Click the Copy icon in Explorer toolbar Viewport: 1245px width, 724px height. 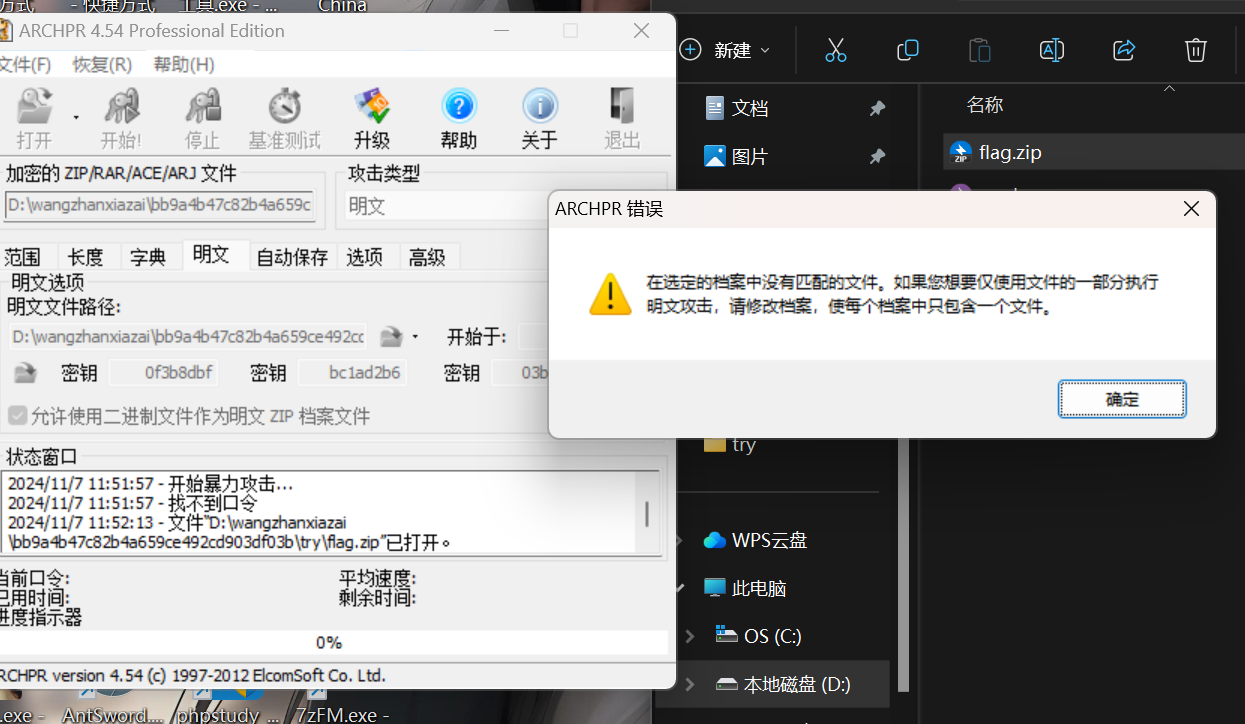pos(908,50)
